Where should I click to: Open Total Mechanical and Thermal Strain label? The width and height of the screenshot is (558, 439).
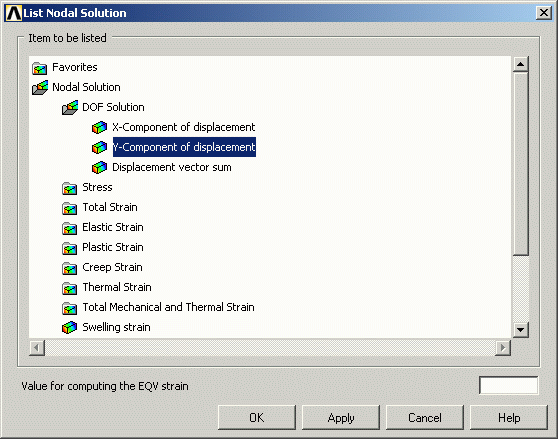[168, 307]
